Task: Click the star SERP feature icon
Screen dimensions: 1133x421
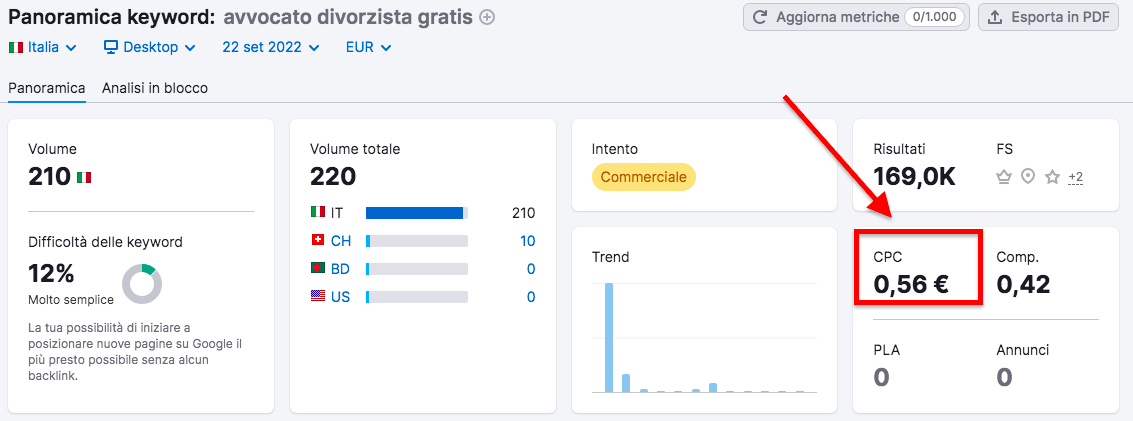Action: (x=1052, y=177)
